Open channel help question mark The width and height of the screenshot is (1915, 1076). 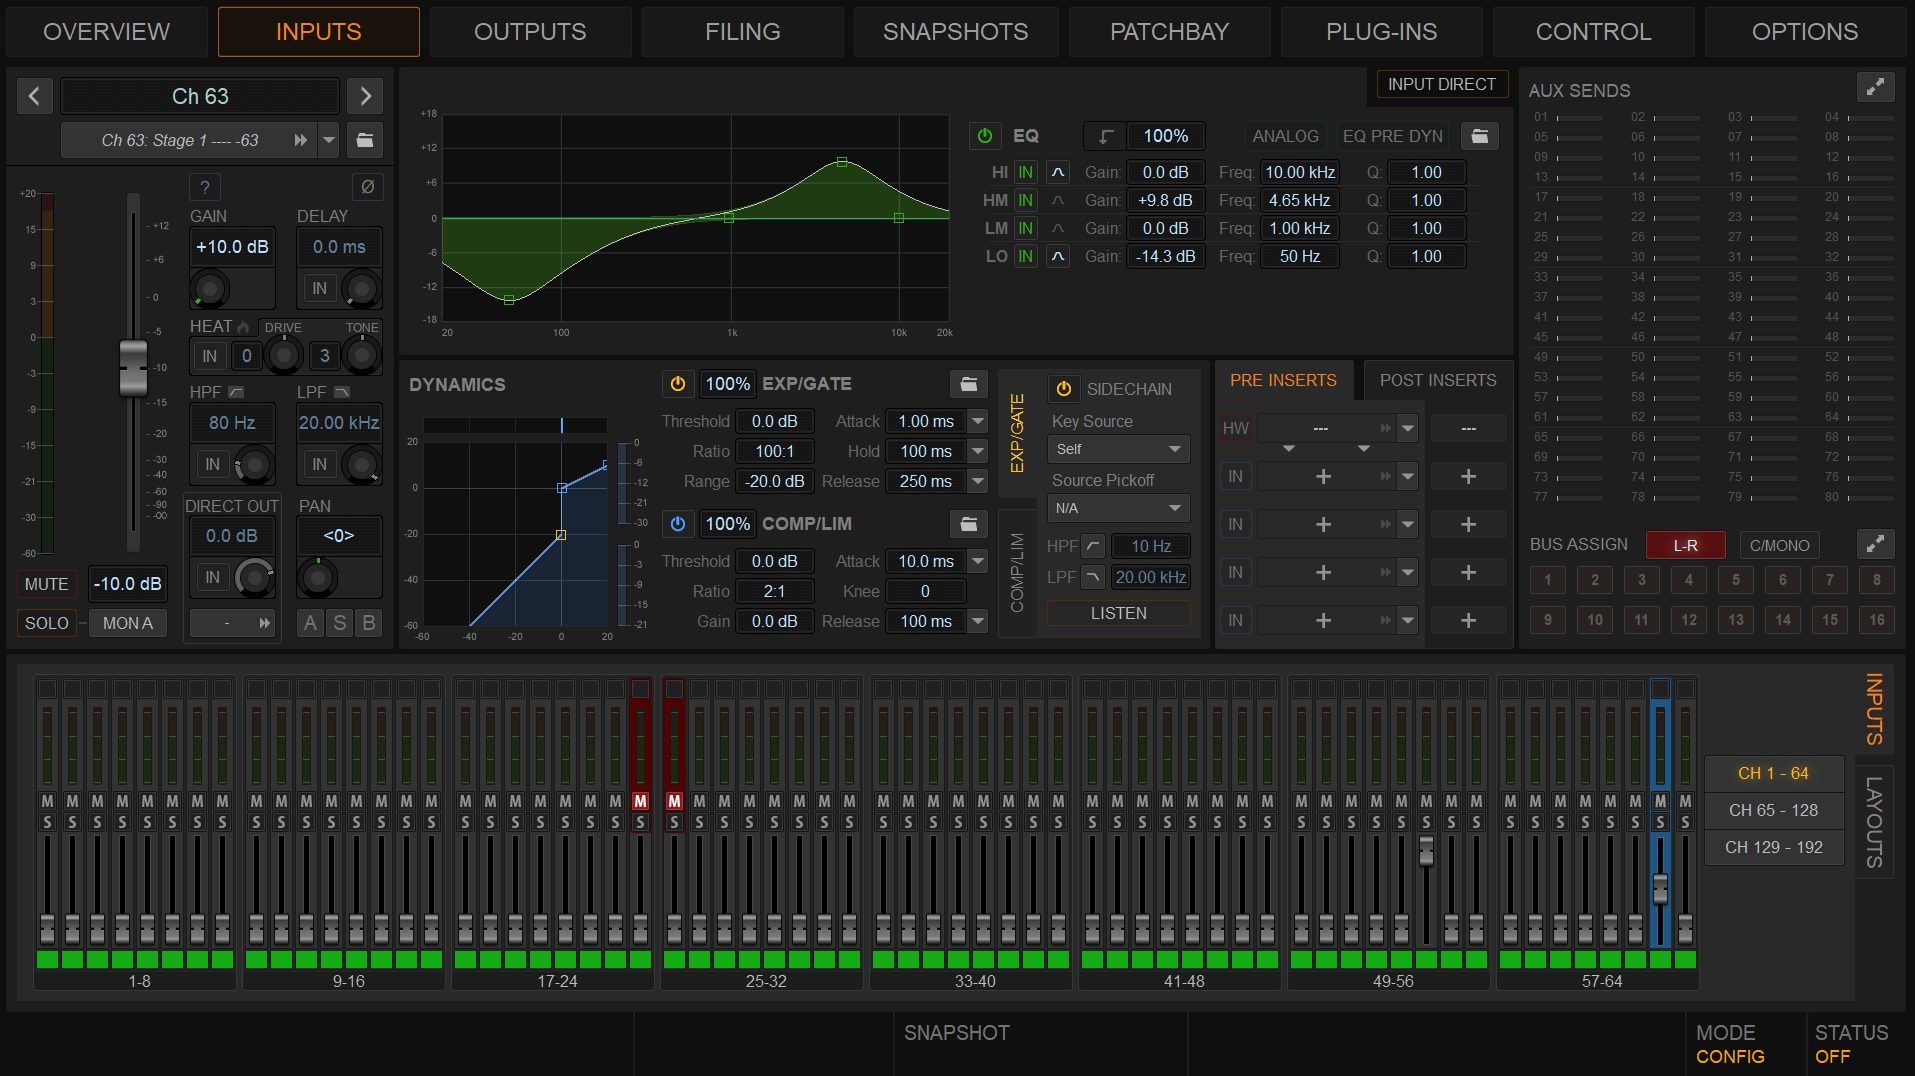(x=205, y=187)
